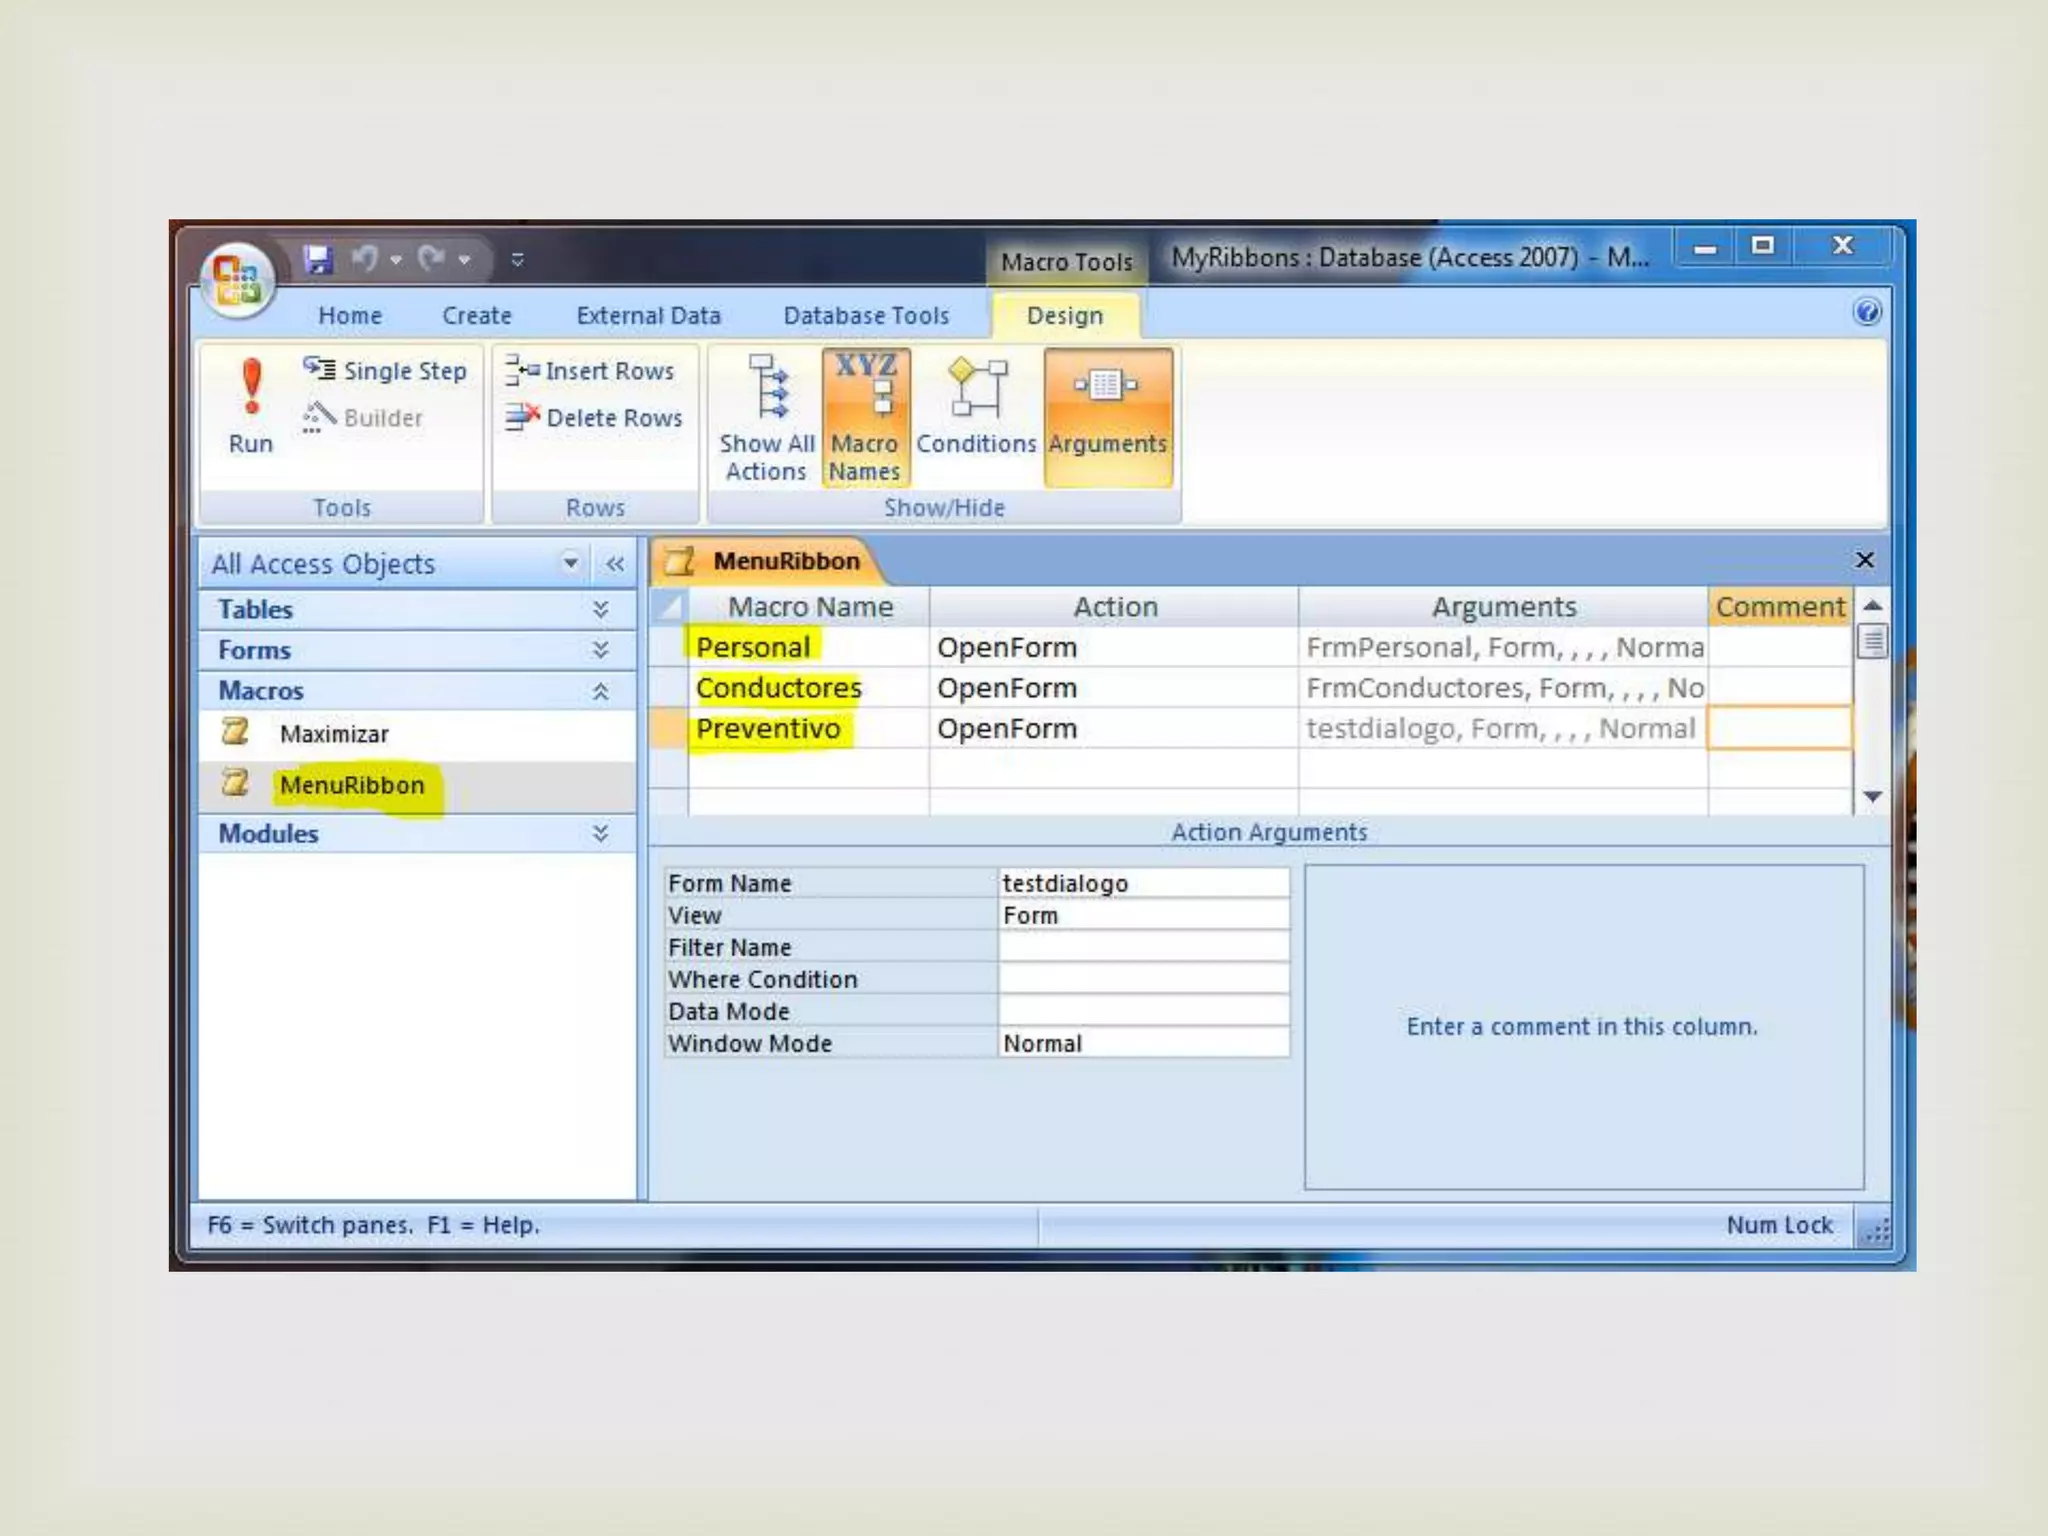Open the External Data ribbon tab

pos(648,316)
